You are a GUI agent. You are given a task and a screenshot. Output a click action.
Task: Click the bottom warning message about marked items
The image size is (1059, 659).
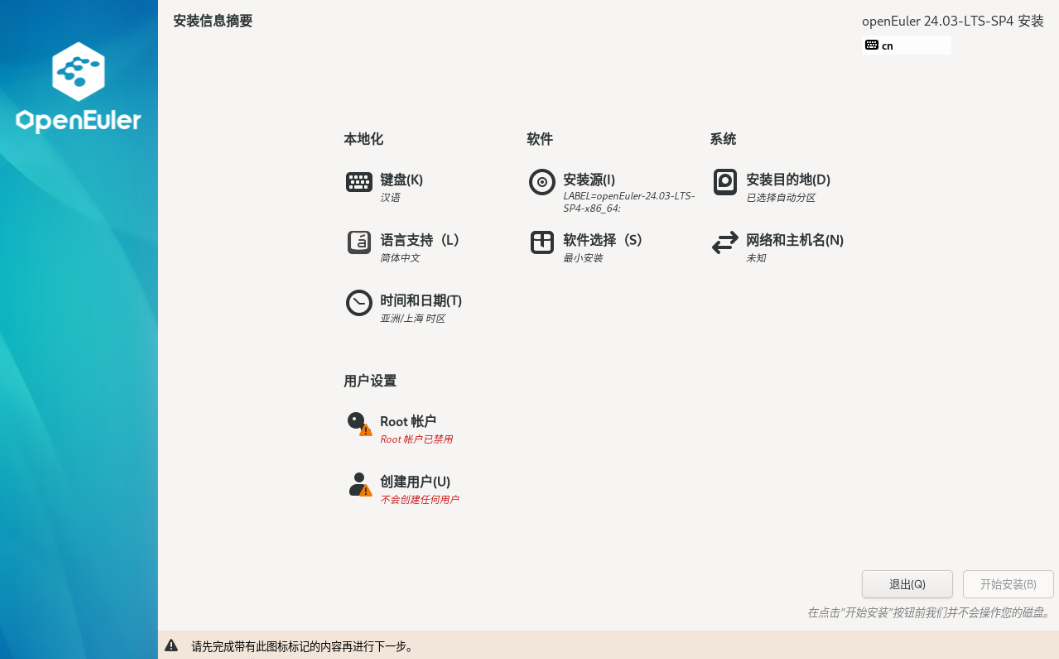302,646
